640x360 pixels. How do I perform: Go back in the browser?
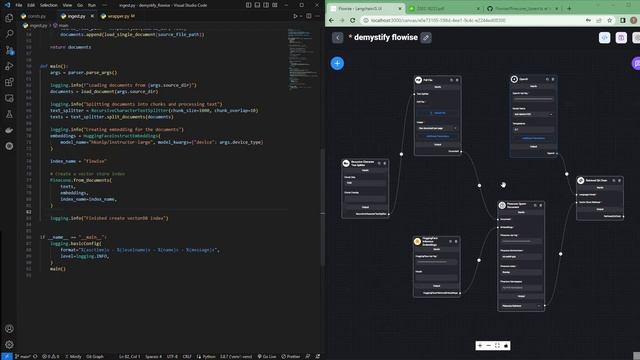(331, 20)
